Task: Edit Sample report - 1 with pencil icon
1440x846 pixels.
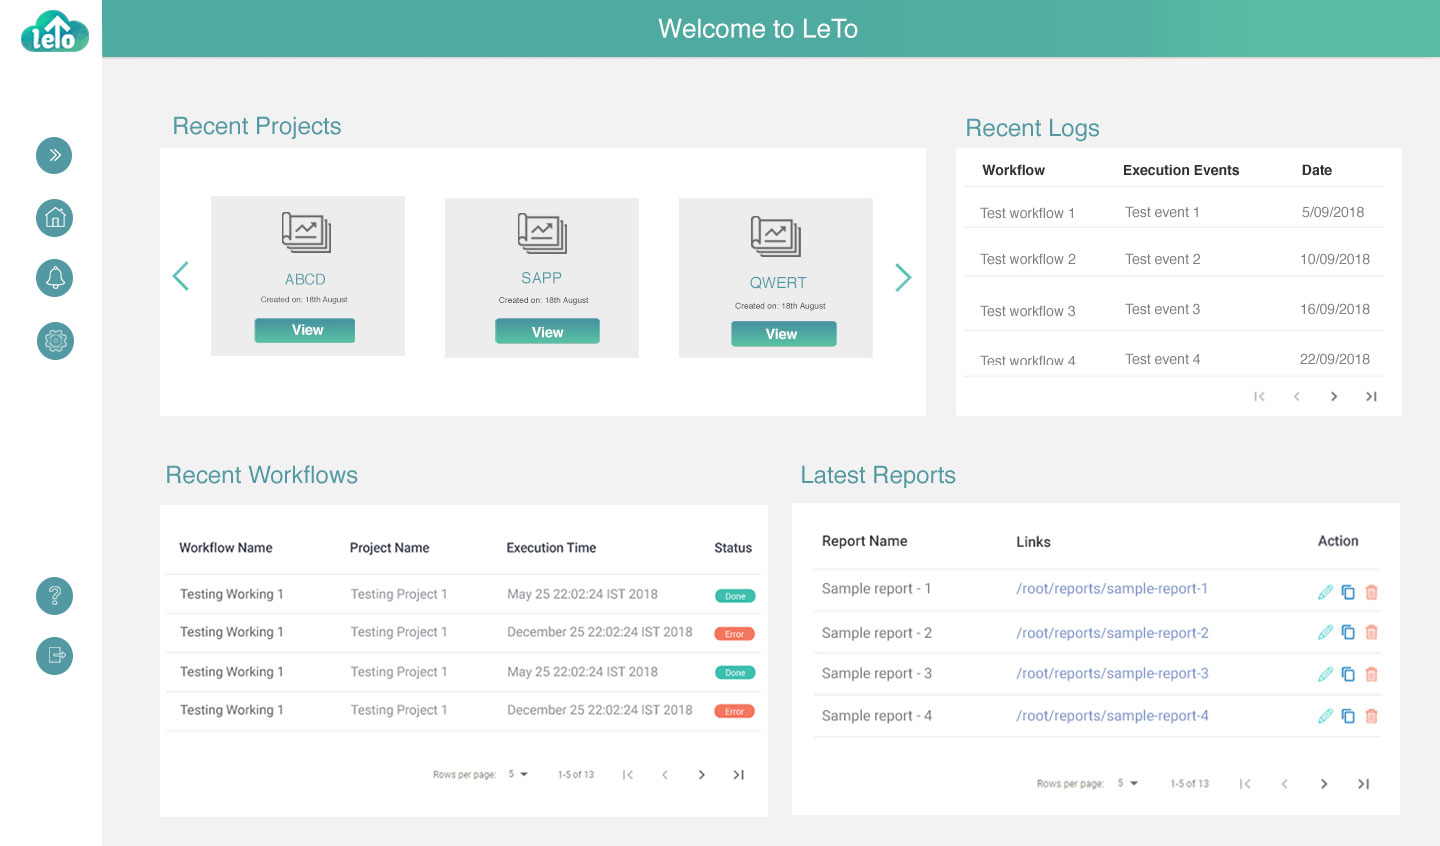Action: pos(1325,592)
